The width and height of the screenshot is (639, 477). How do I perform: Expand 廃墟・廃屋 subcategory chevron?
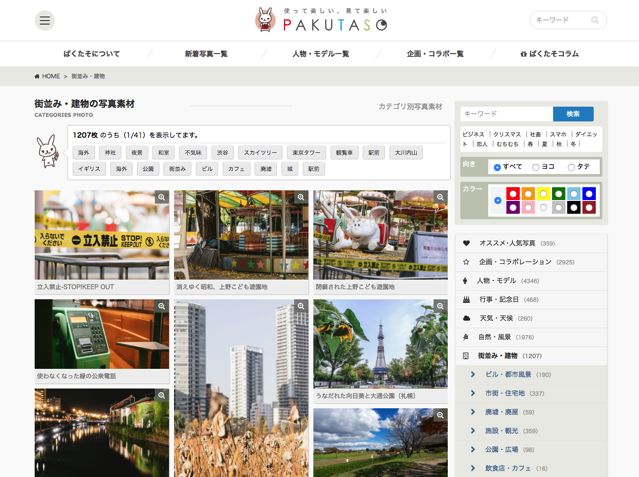click(x=473, y=412)
